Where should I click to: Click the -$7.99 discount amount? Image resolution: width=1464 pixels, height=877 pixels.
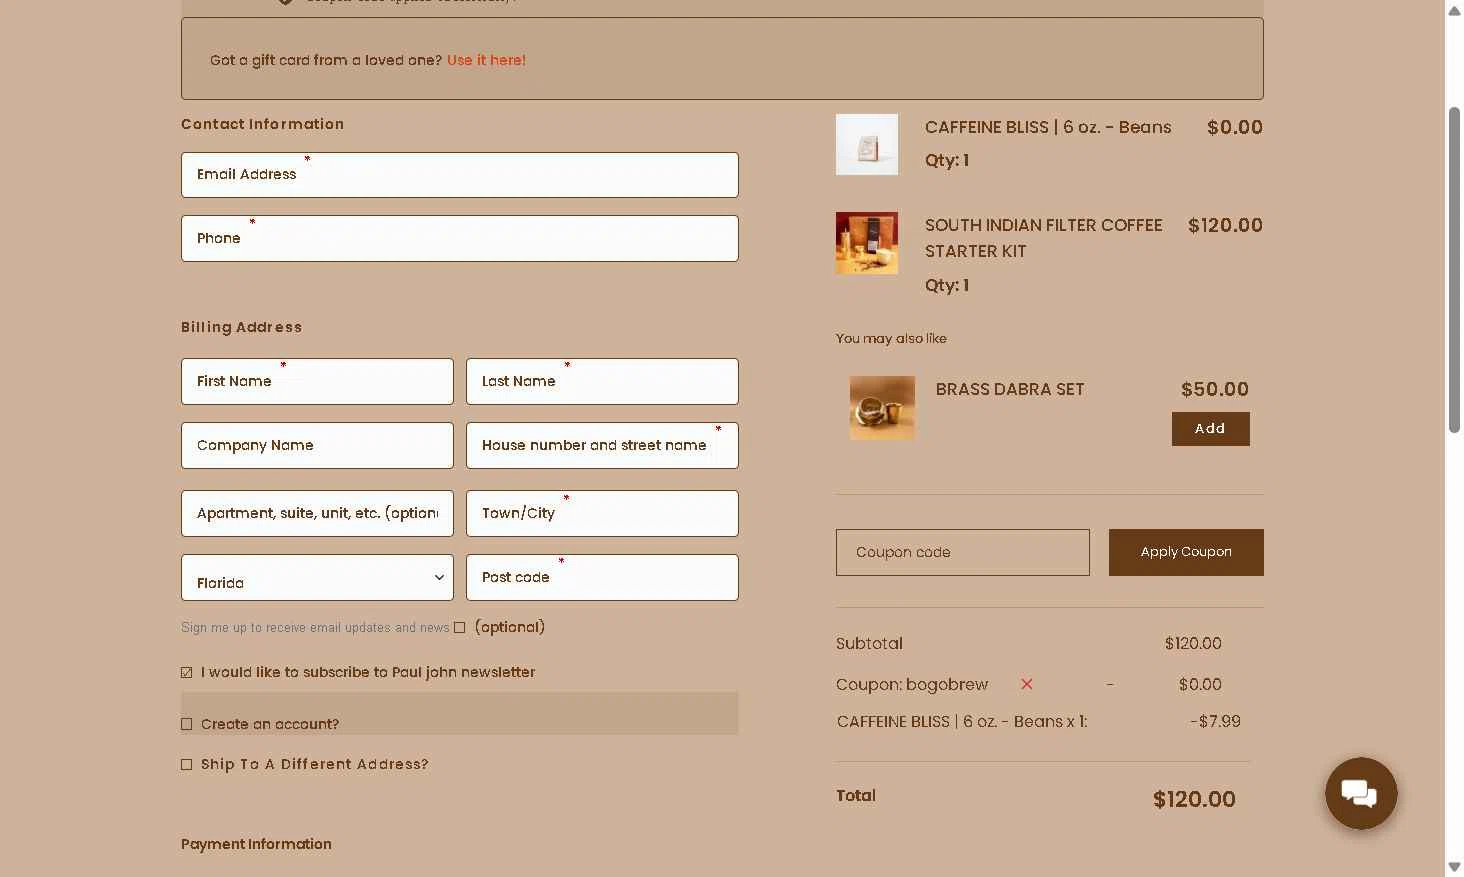tap(1215, 721)
